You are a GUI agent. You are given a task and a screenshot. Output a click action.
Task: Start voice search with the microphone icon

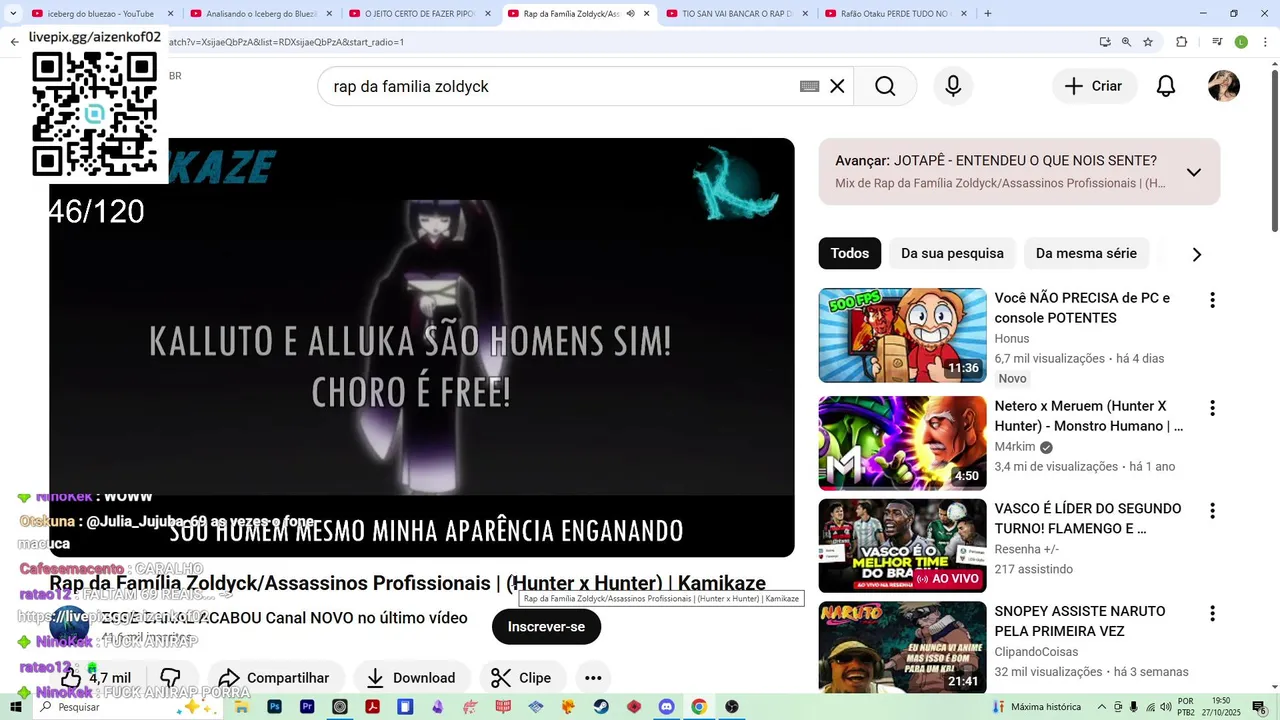[x=953, y=86]
